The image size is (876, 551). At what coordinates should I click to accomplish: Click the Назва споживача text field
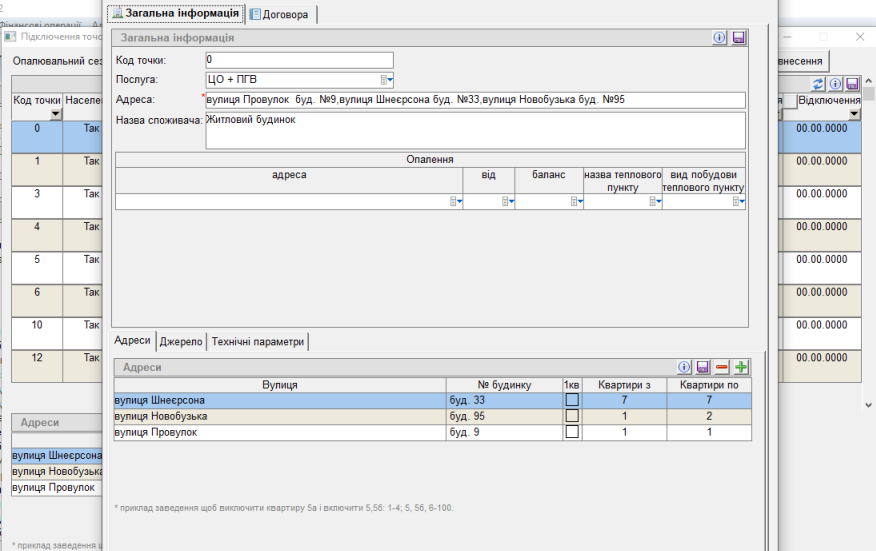click(x=475, y=130)
